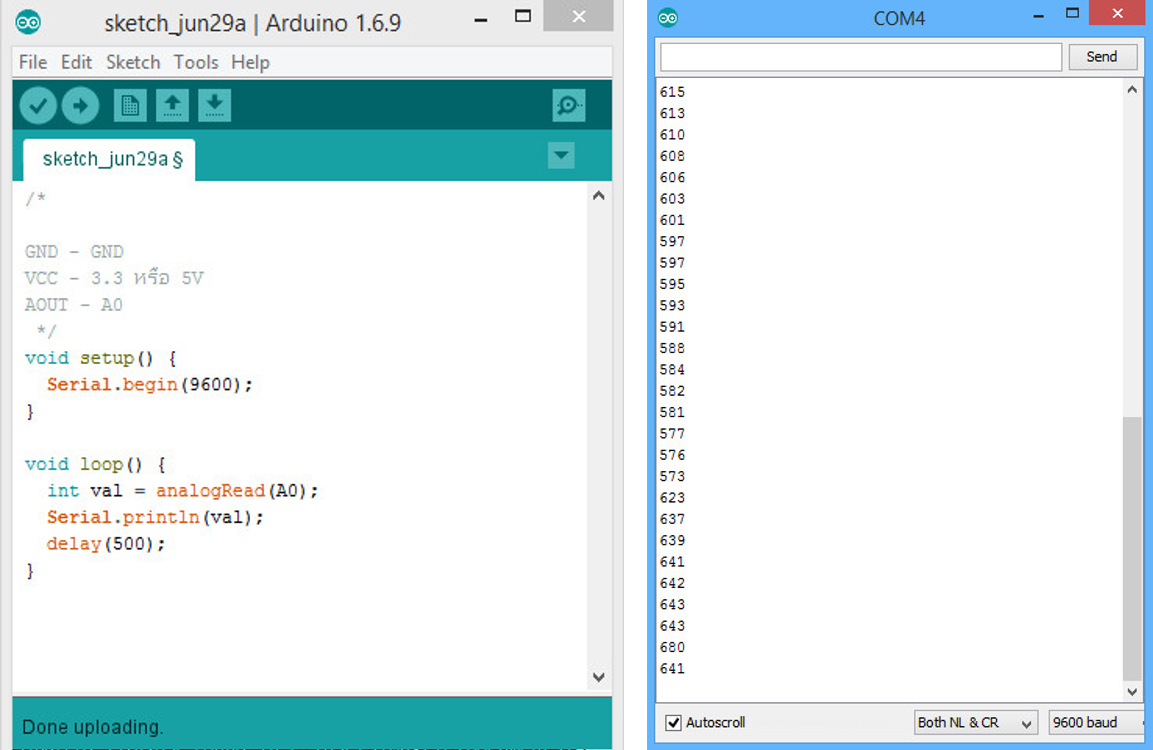
Task: Click the Arduino logo in sketch title bar
Action: click(x=28, y=23)
